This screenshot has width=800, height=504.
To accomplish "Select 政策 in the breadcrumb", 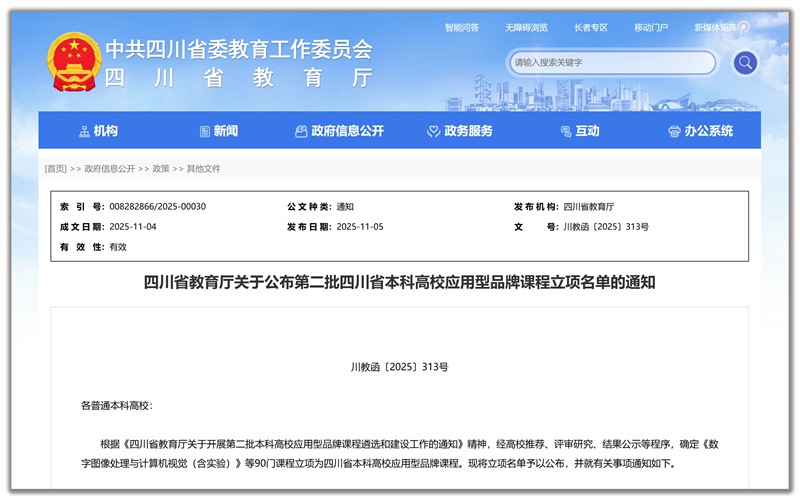I will (161, 169).
